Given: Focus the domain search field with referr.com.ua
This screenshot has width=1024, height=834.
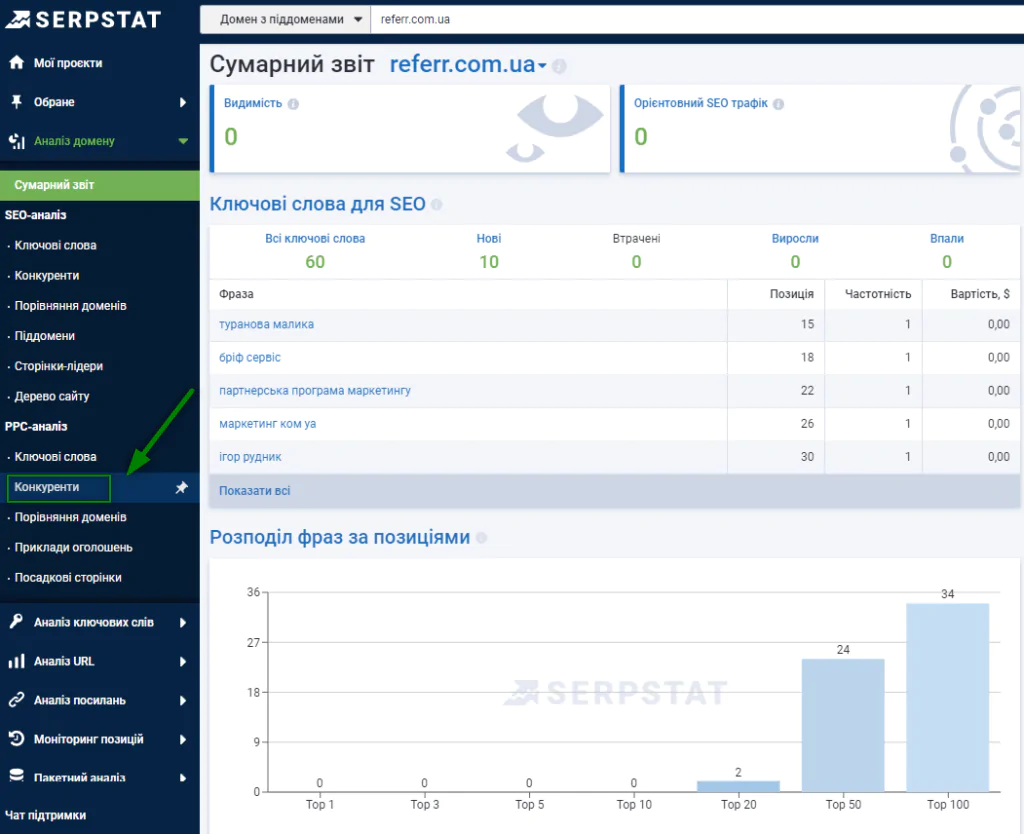Looking at the screenshot, I should [x=697, y=20].
